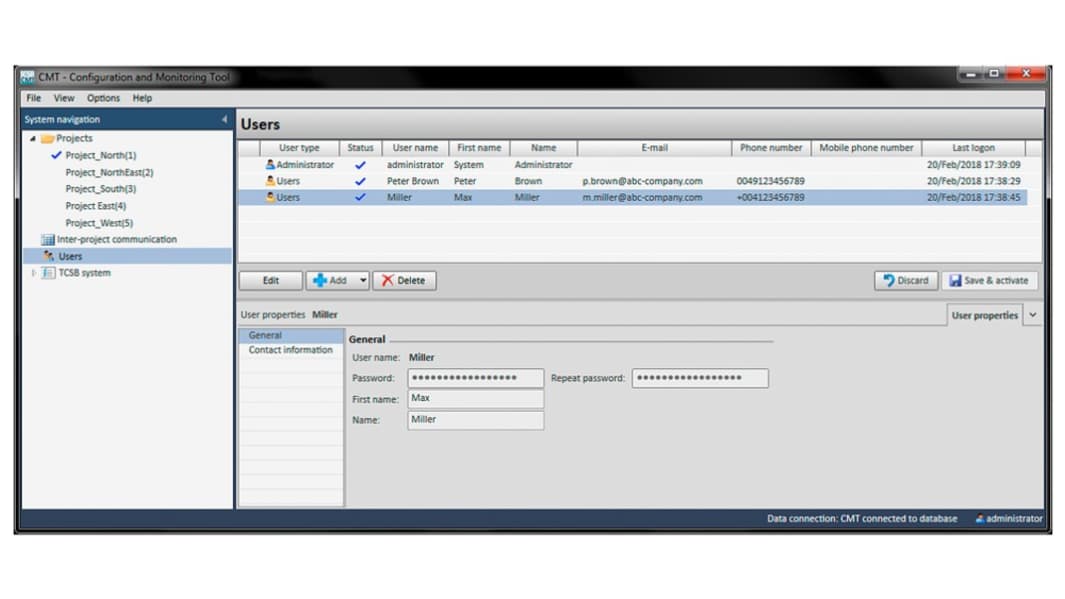
Task: Select TCSB system tree item
Action: [x=84, y=273]
